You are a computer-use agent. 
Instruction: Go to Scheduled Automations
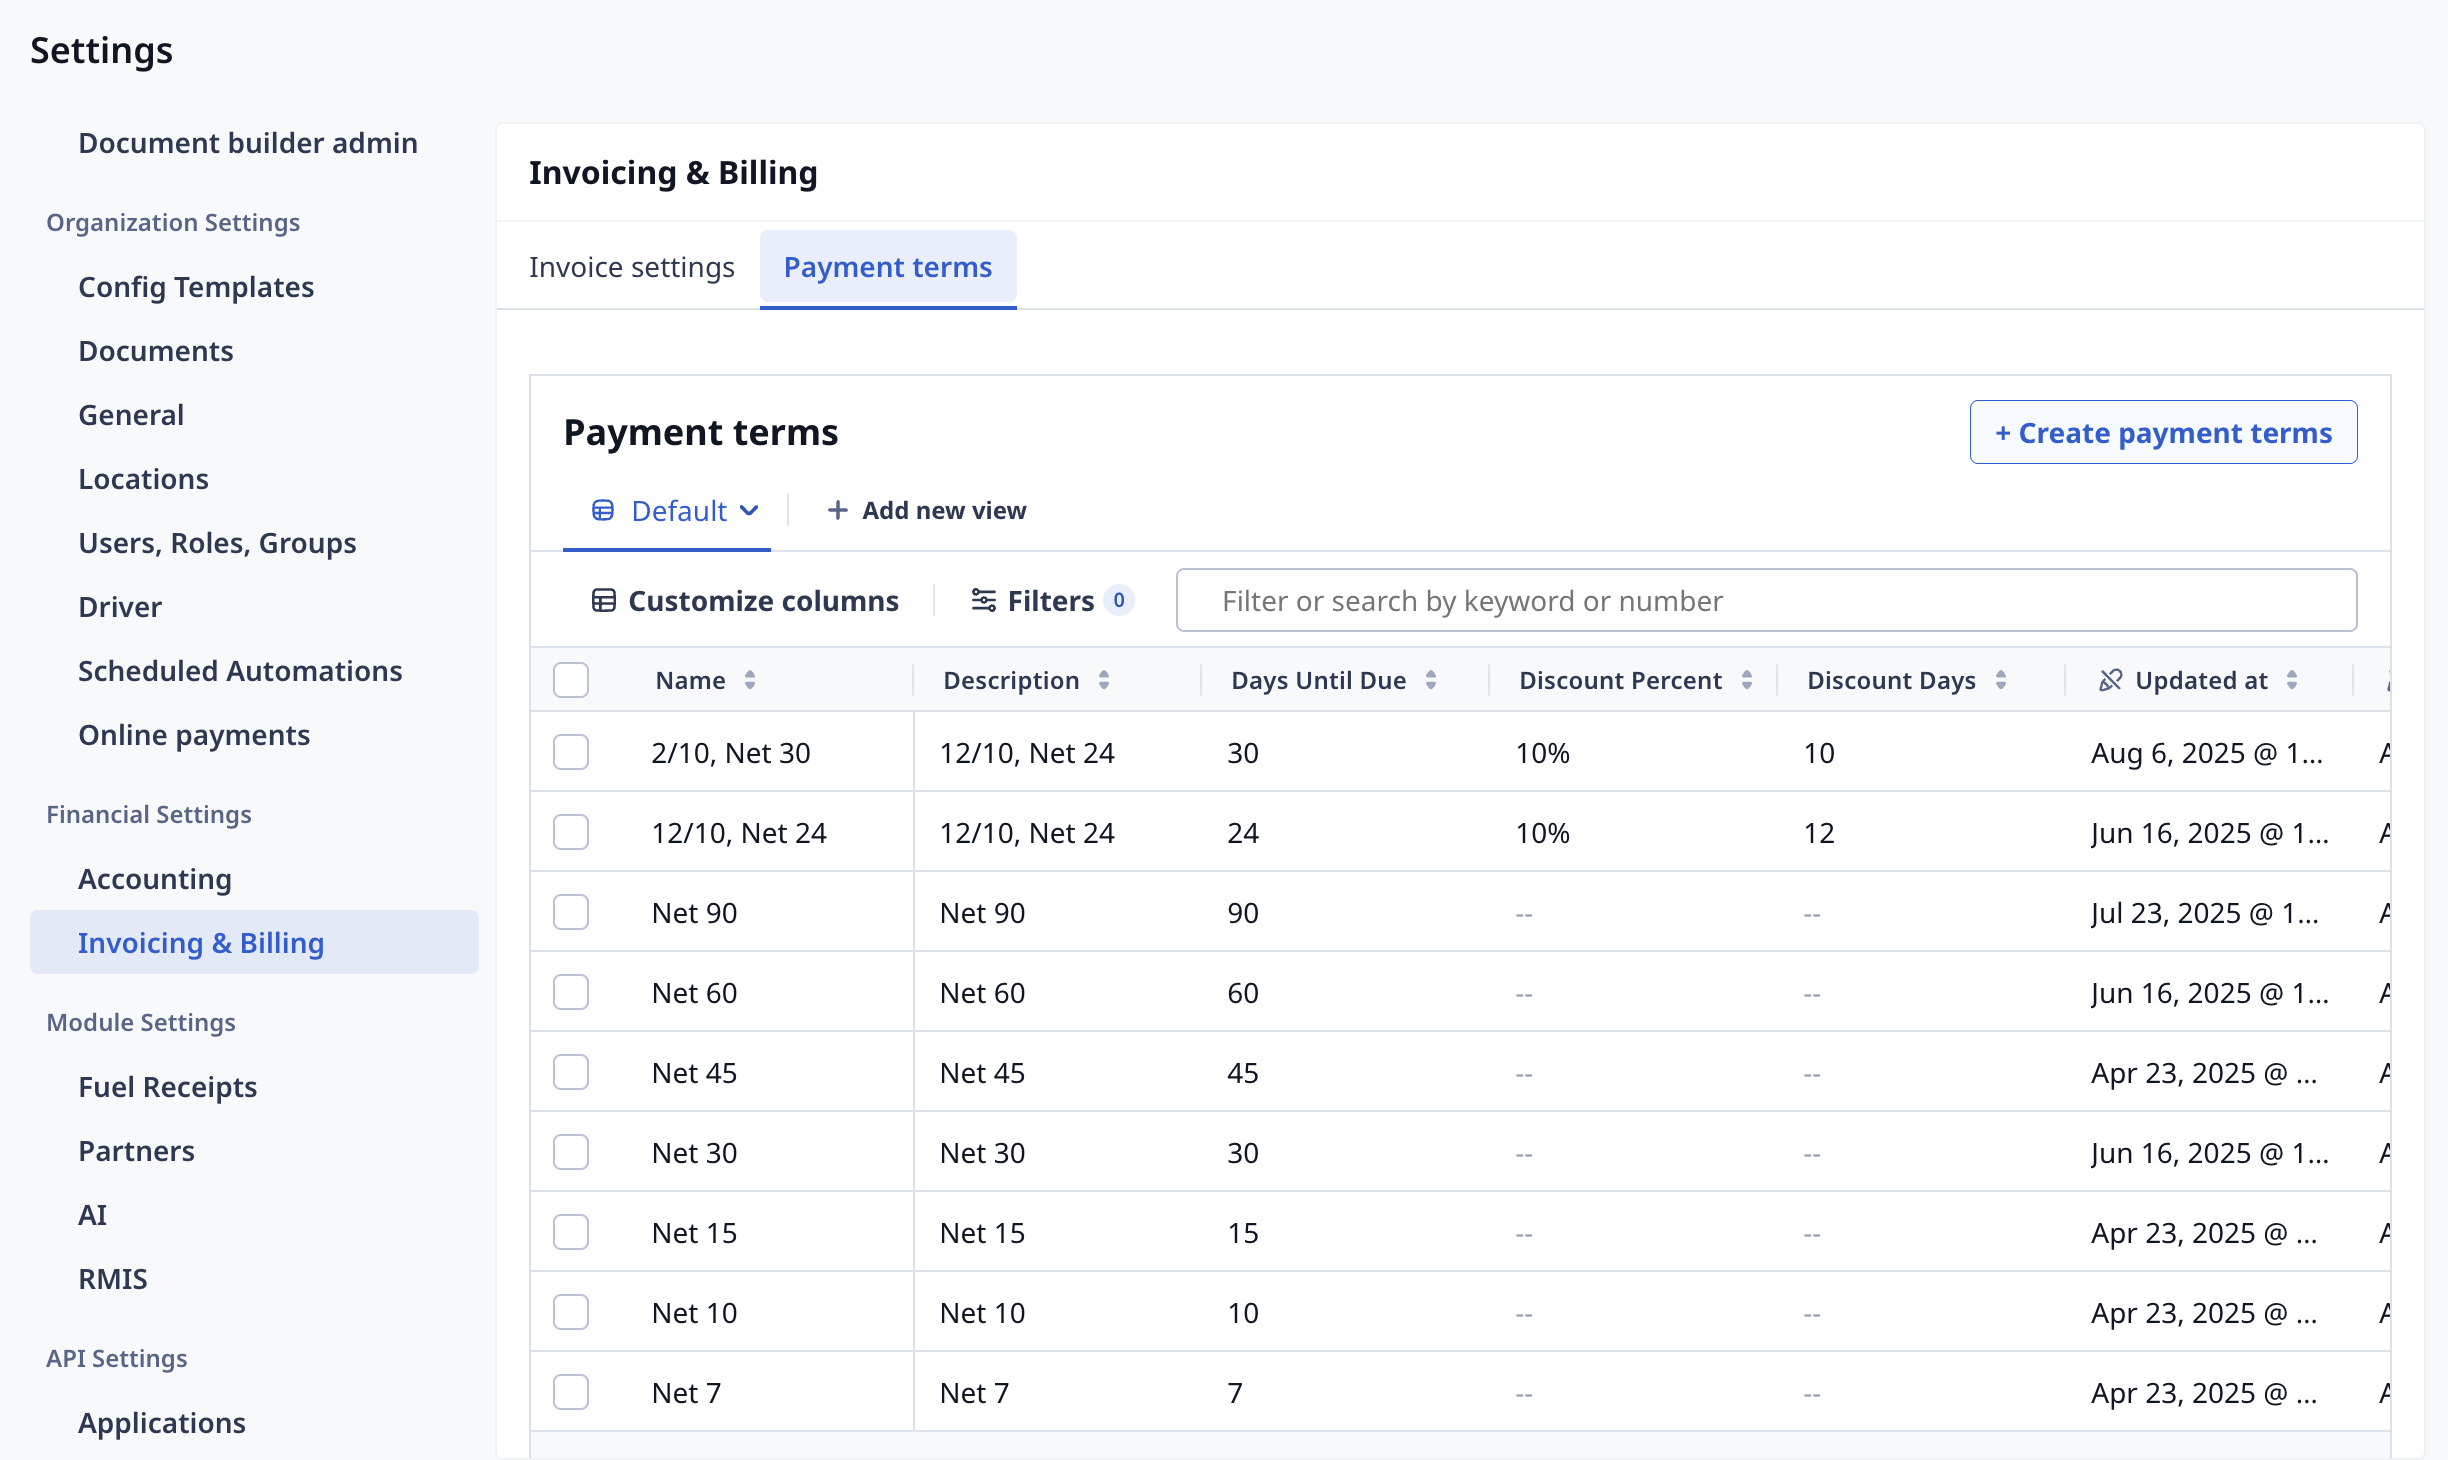tap(240, 671)
